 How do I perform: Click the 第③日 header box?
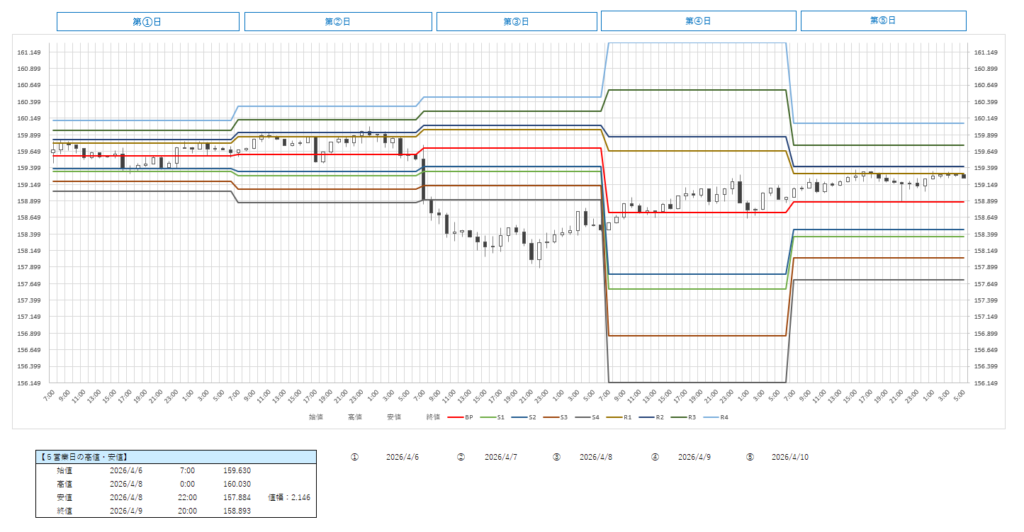coord(516,21)
